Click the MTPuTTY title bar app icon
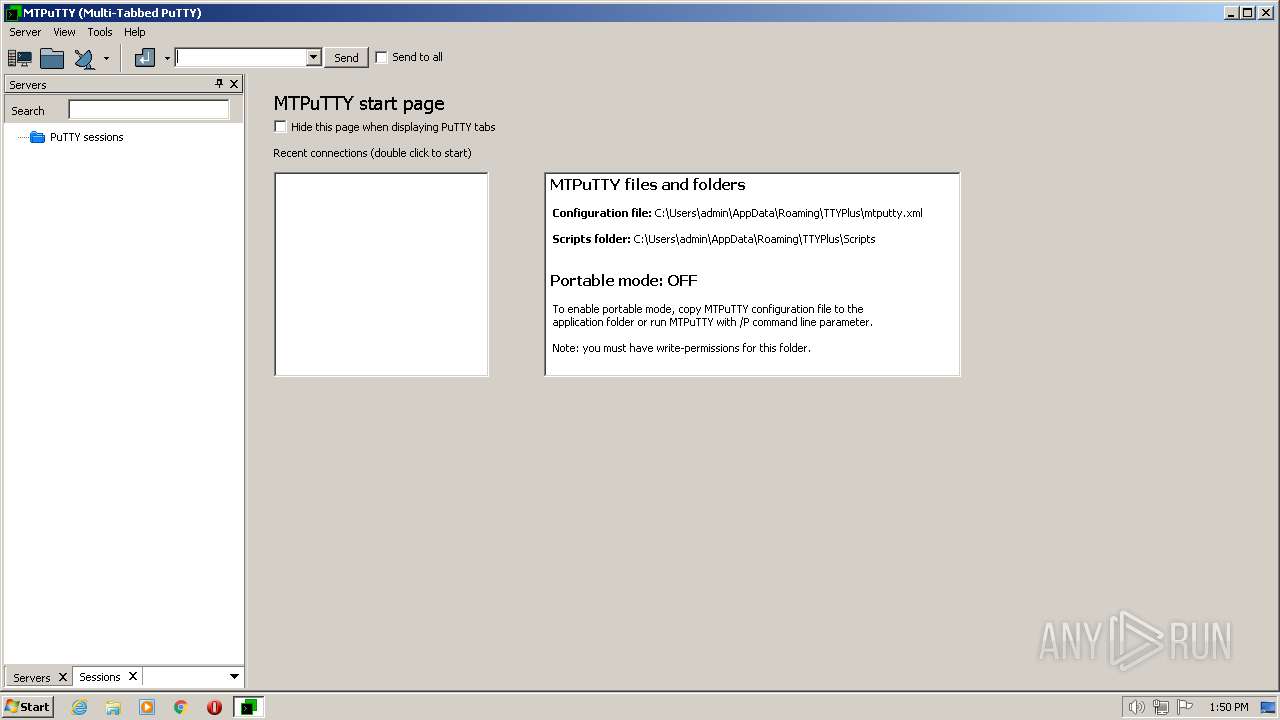The image size is (1280, 720). click(13, 13)
